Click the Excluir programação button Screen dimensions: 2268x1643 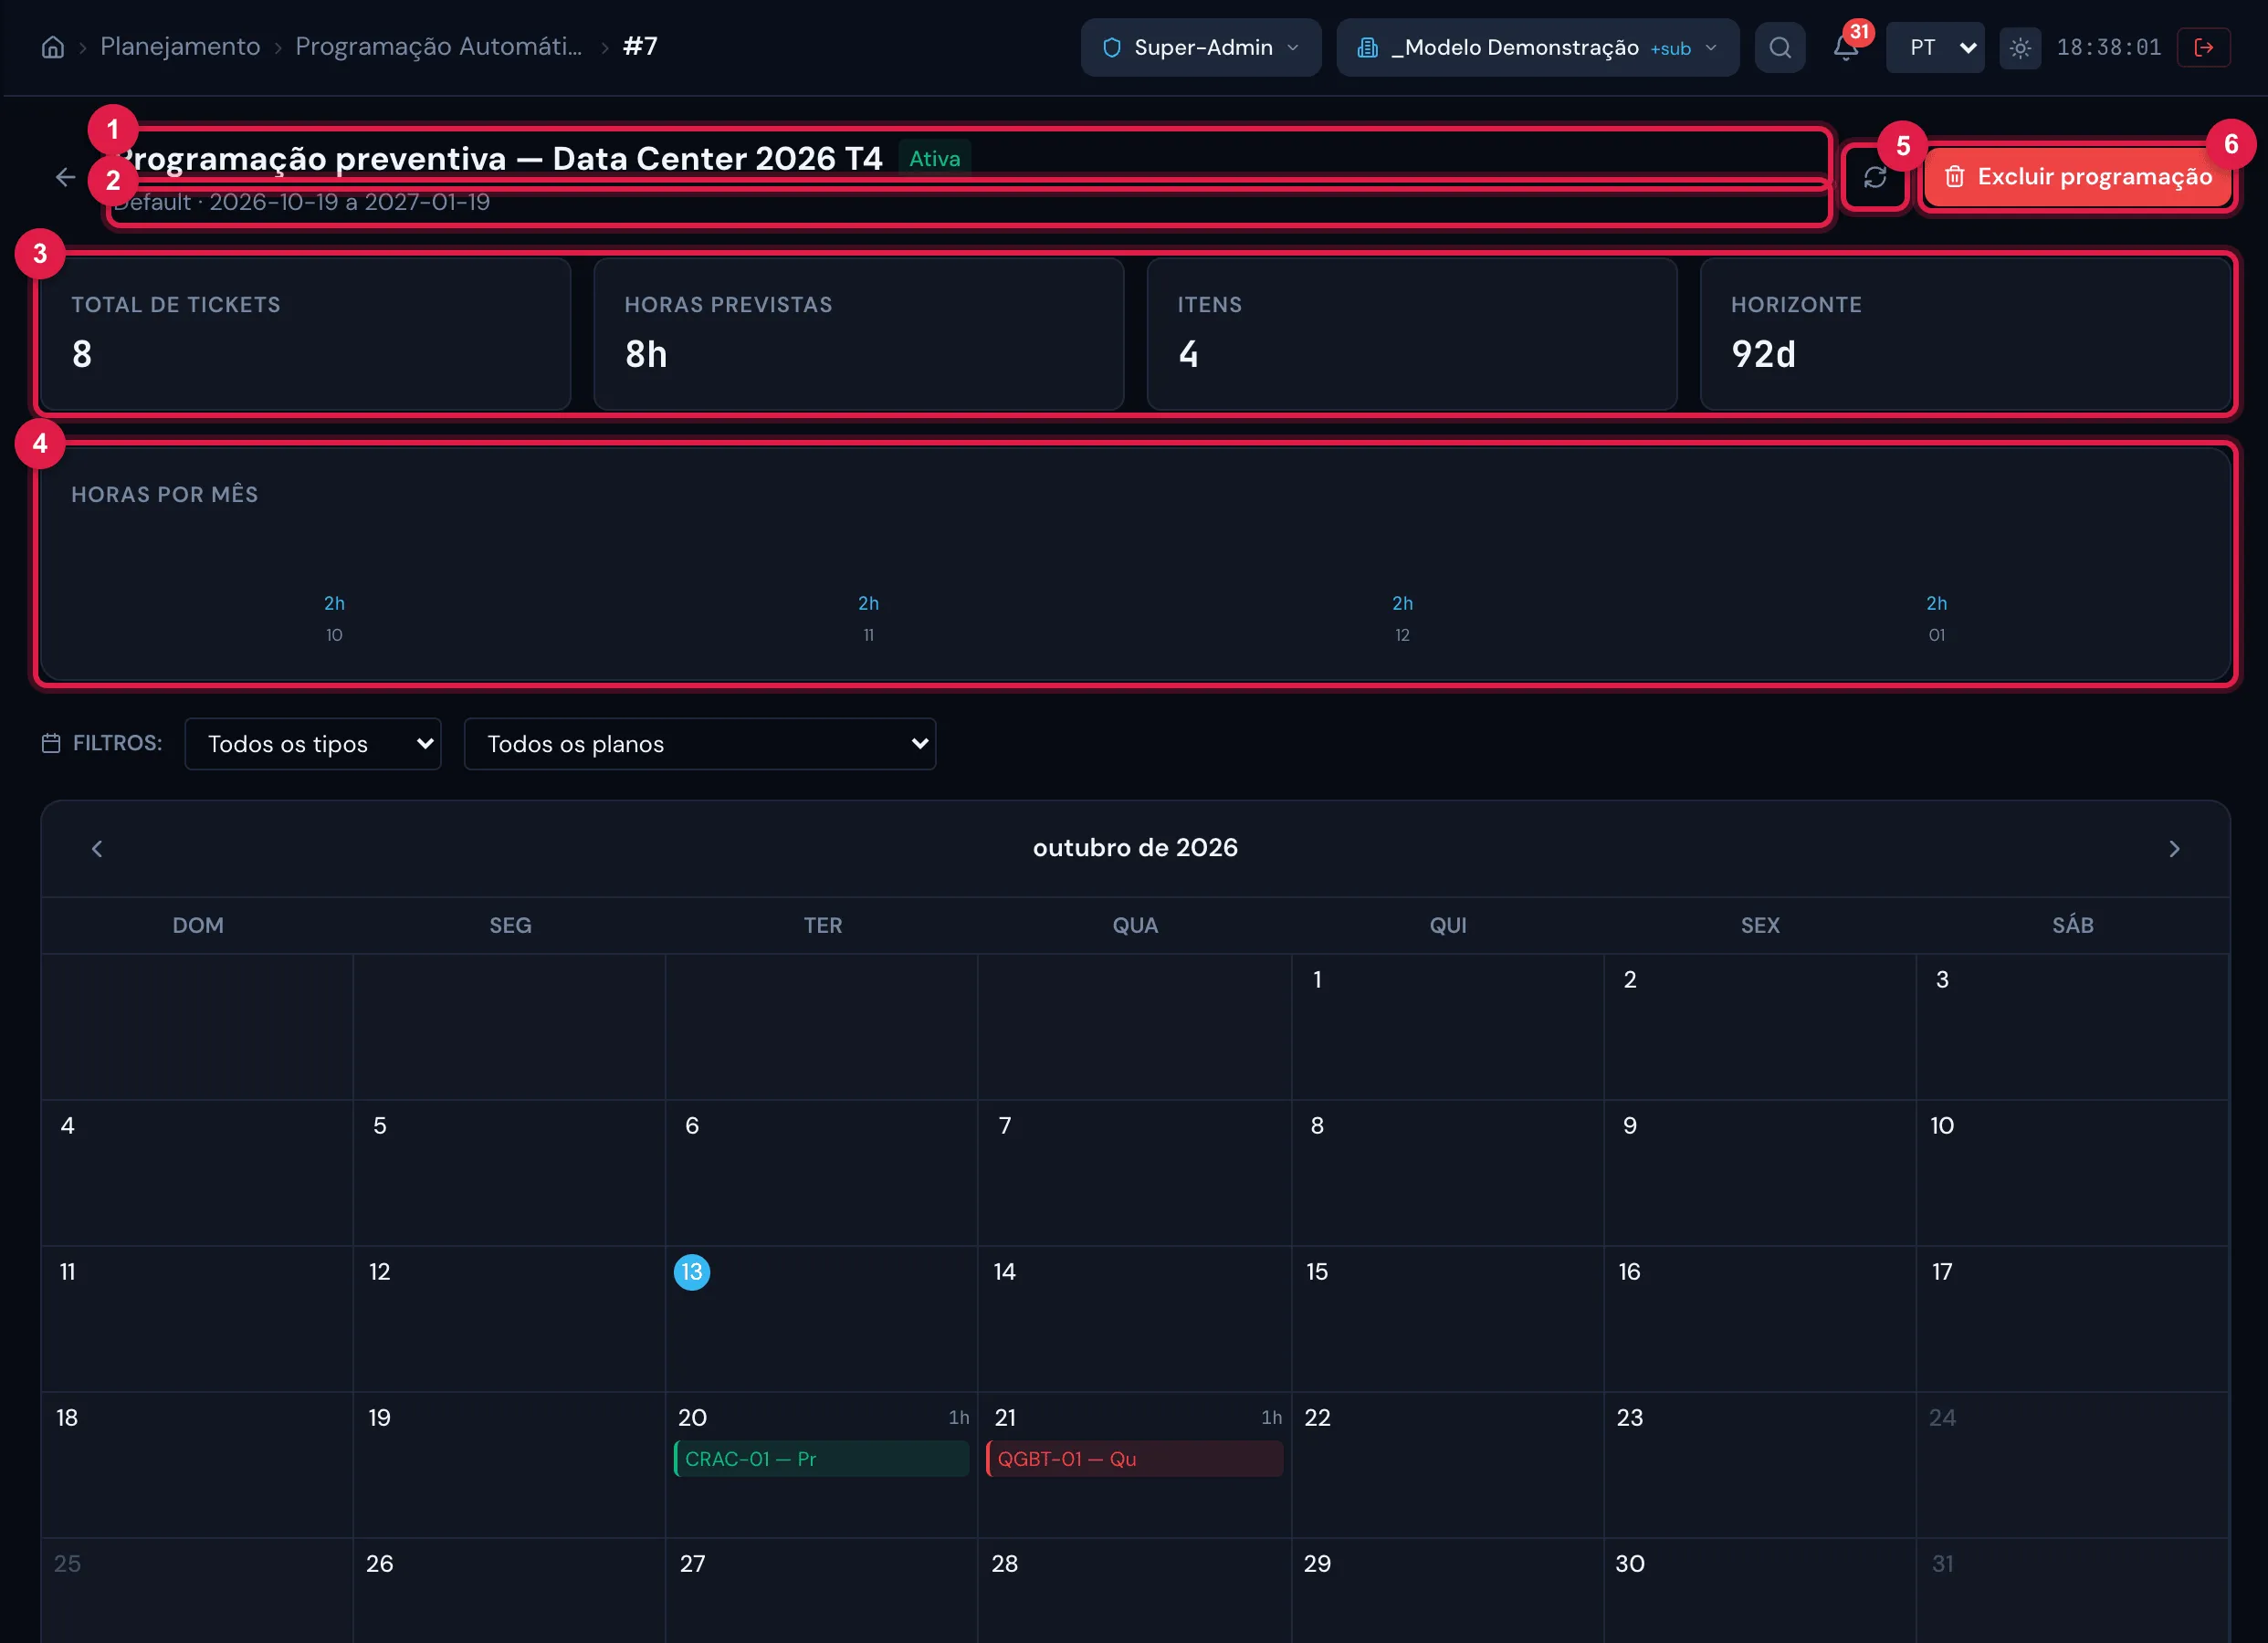(2078, 177)
